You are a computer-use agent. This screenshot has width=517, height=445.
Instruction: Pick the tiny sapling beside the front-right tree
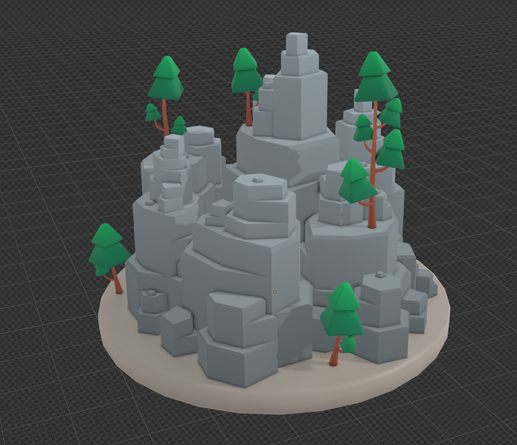(349, 345)
